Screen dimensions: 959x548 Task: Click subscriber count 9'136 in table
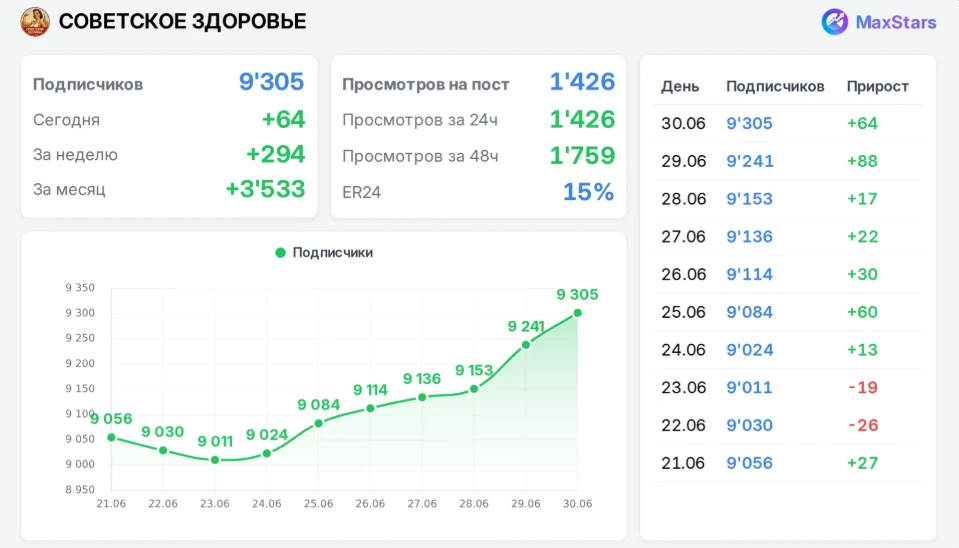750,237
